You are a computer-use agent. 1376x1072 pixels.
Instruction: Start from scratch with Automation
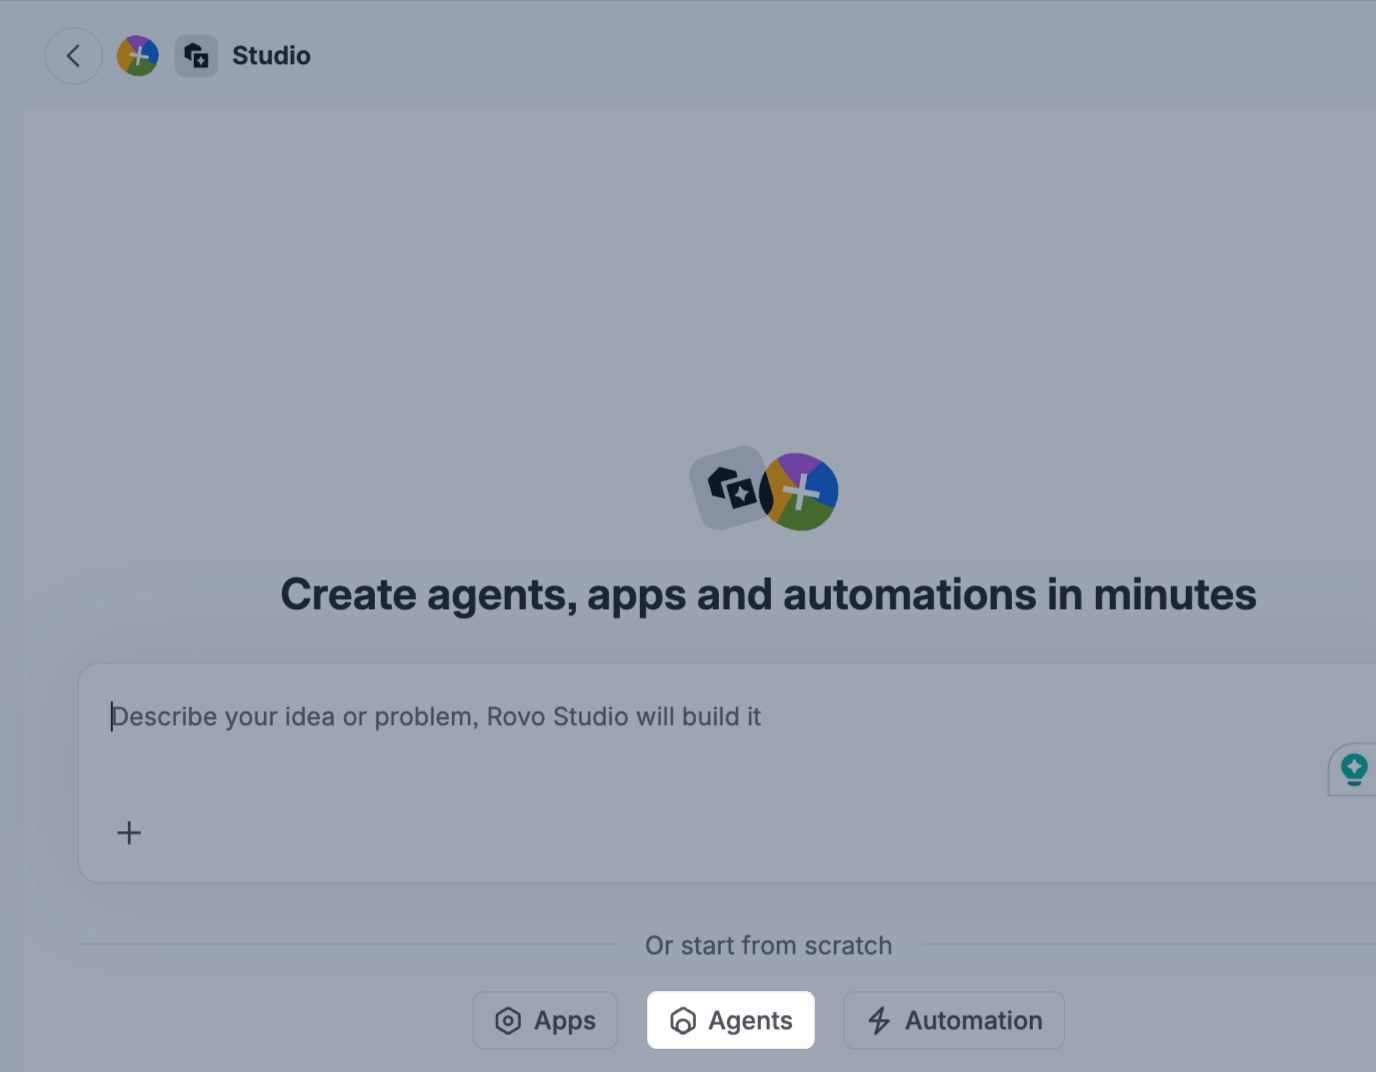(954, 1020)
